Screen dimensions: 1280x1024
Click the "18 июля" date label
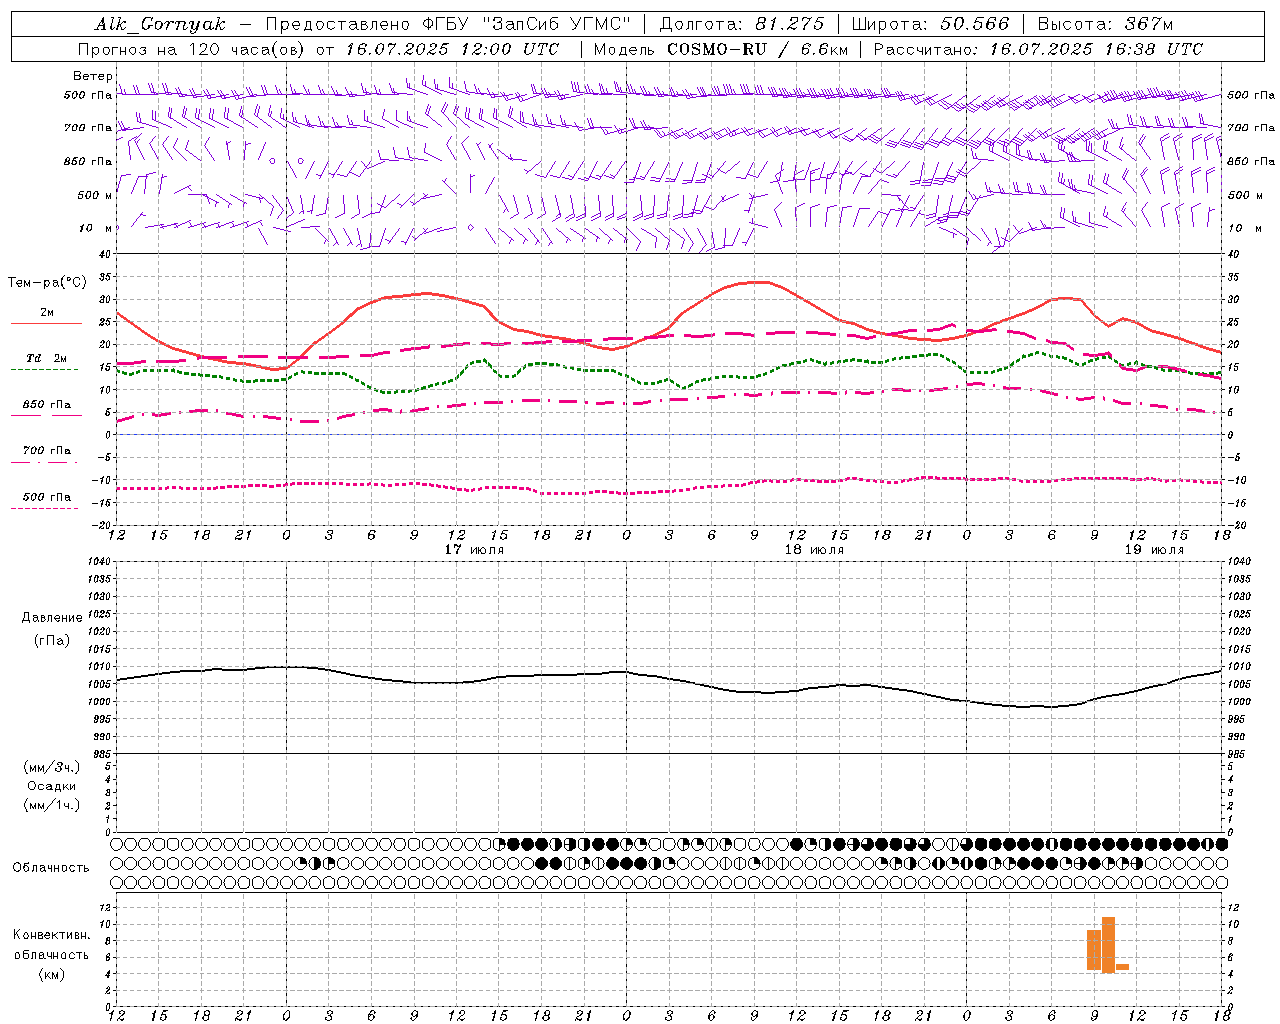pyautogui.click(x=814, y=549)
